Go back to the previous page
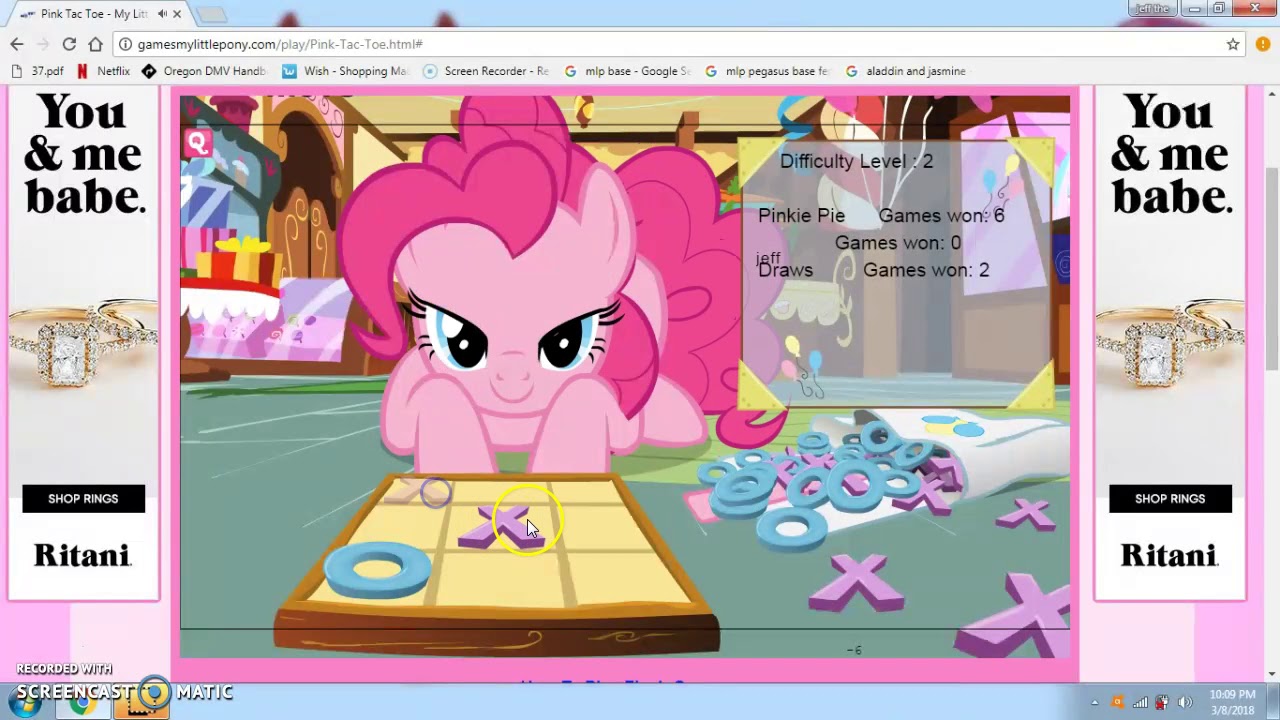The image size is (1280, 720). [x=17, y=44]
